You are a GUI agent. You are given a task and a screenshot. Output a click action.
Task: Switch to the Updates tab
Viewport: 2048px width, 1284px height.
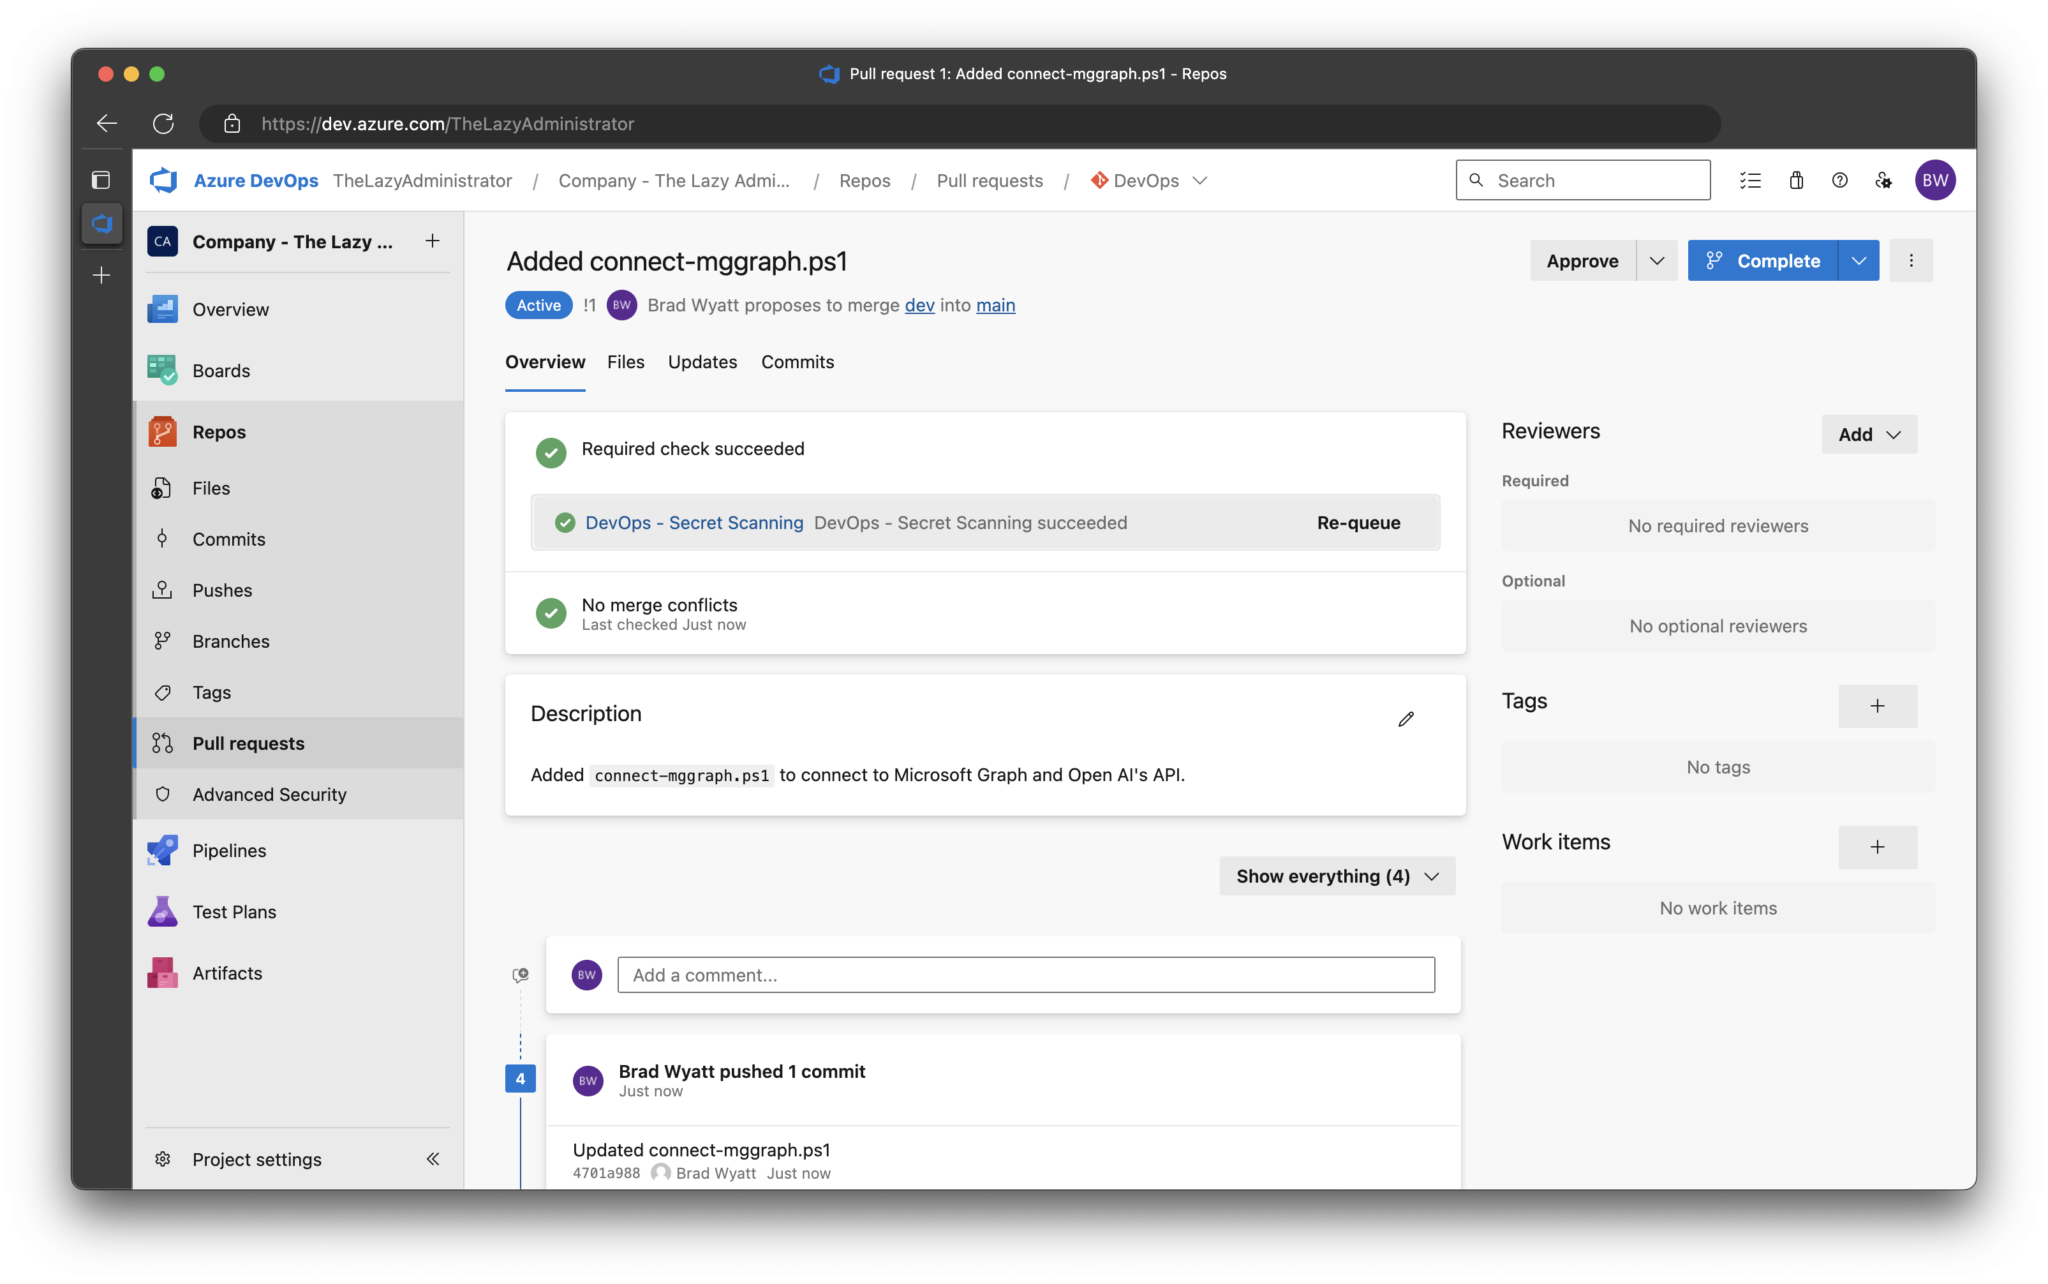[702, 362]
